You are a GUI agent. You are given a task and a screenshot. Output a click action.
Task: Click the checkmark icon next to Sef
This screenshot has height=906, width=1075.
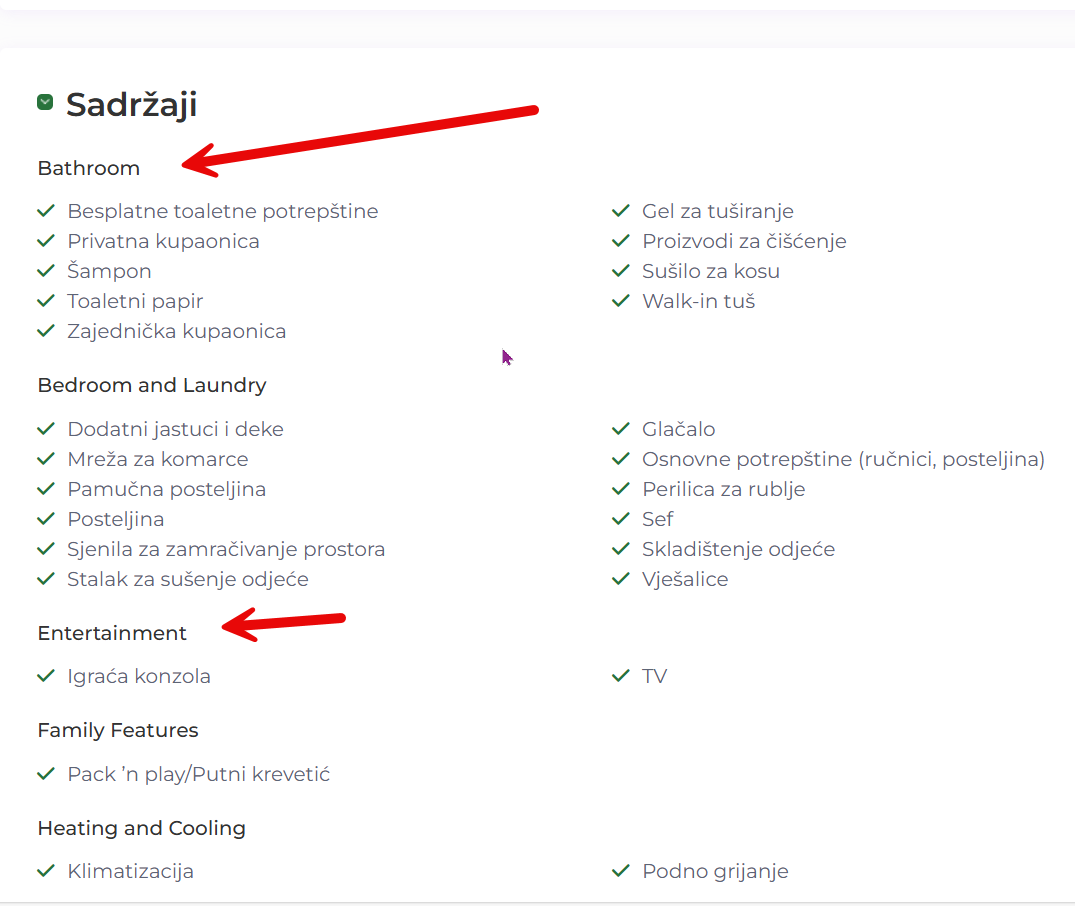[x=620, y=519]
